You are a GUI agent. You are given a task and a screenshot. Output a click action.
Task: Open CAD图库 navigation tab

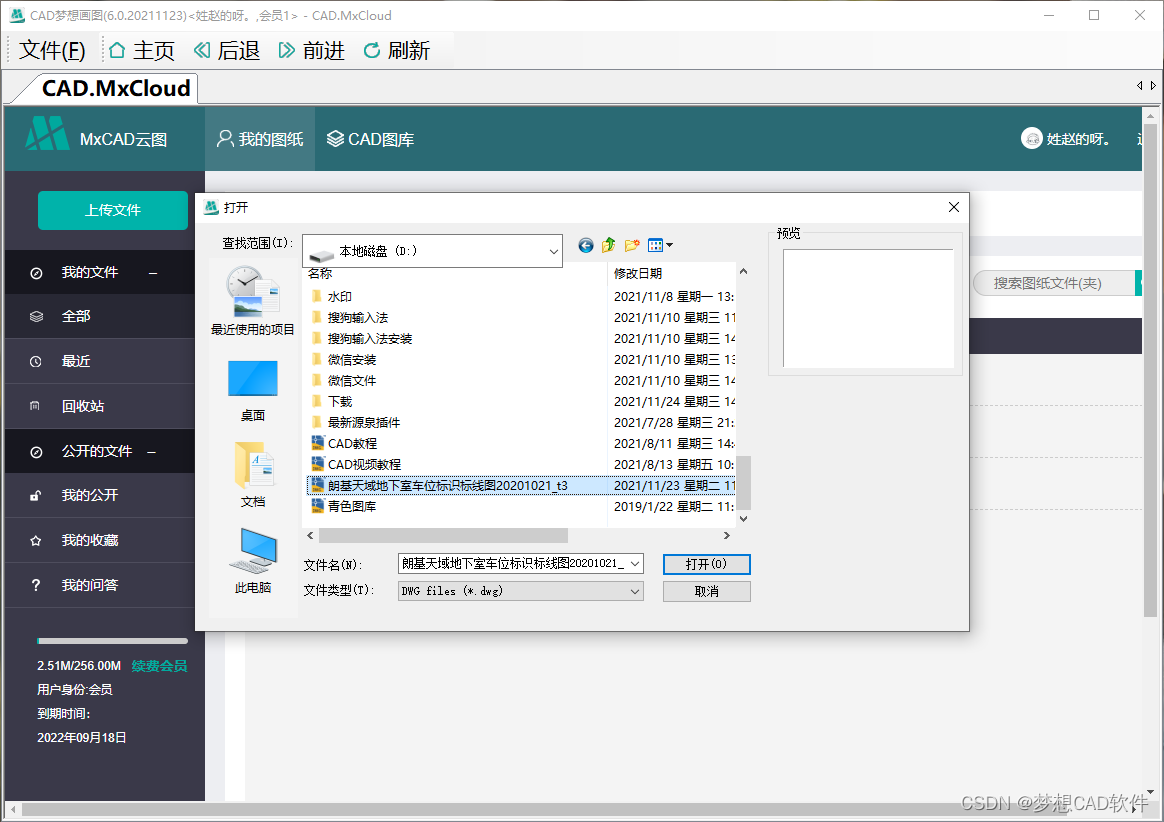[370, 139]
